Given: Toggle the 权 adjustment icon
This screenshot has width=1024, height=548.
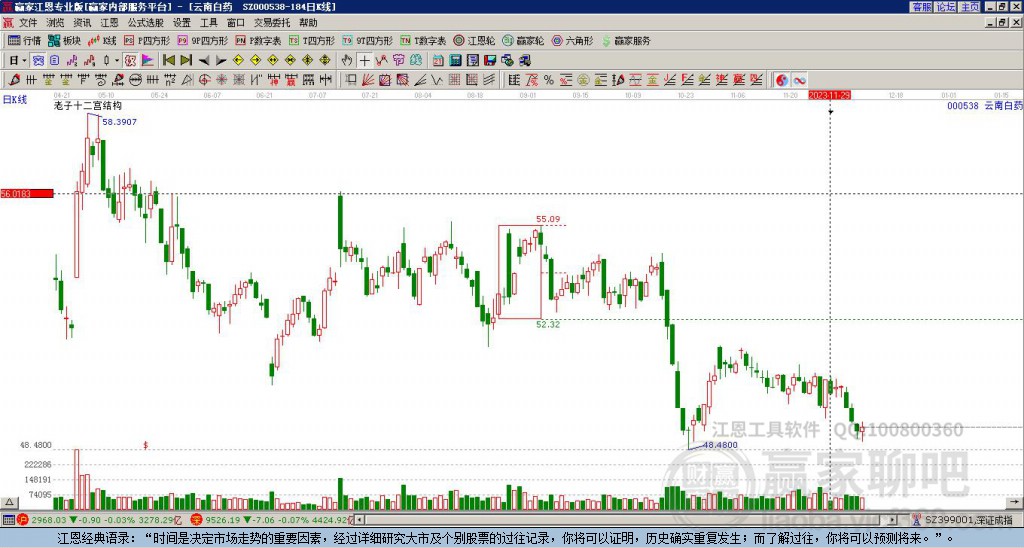Looking at the screenshot, I should point(130,60).
